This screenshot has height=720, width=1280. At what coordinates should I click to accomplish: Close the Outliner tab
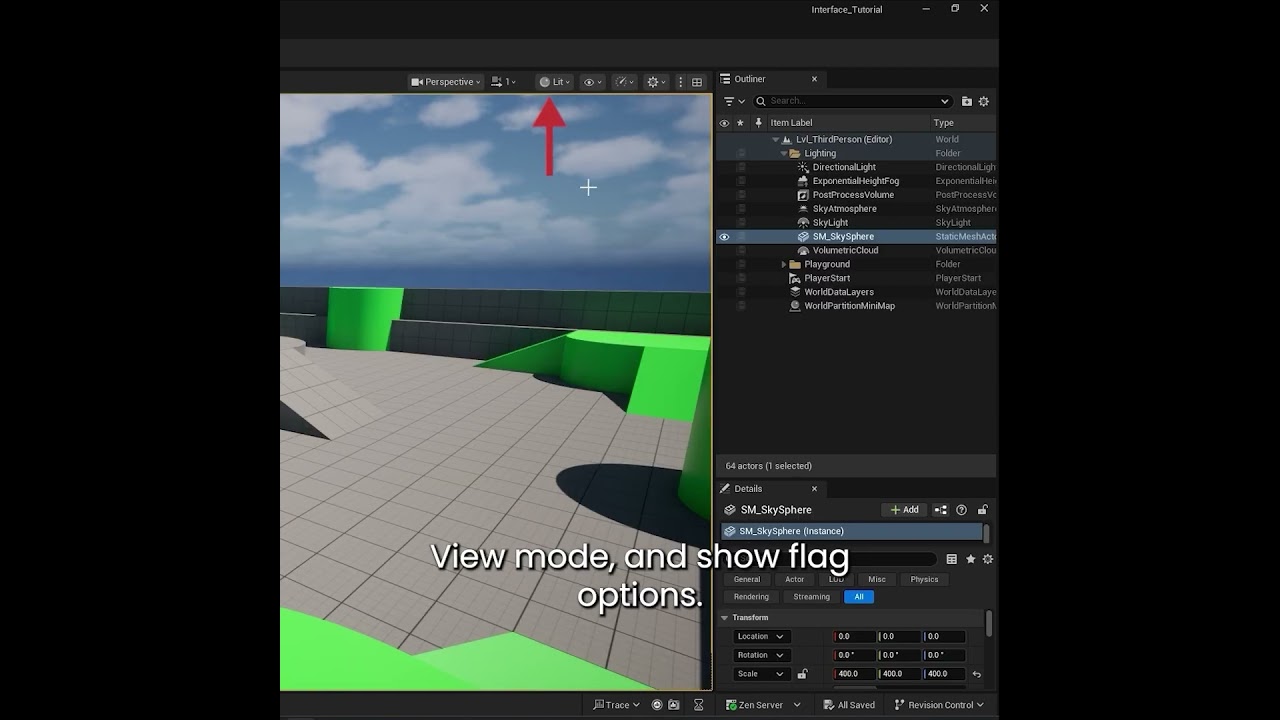[x=814, y=79]
